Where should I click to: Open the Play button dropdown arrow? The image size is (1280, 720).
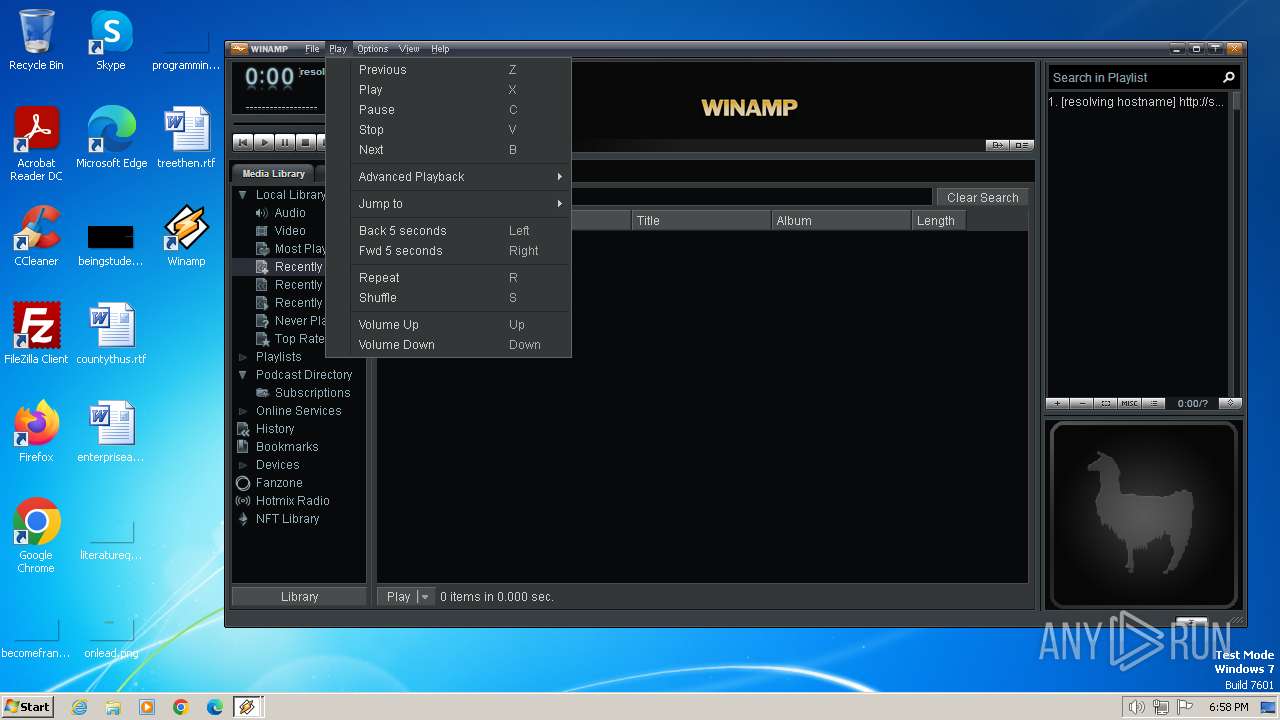click(425, 597)
